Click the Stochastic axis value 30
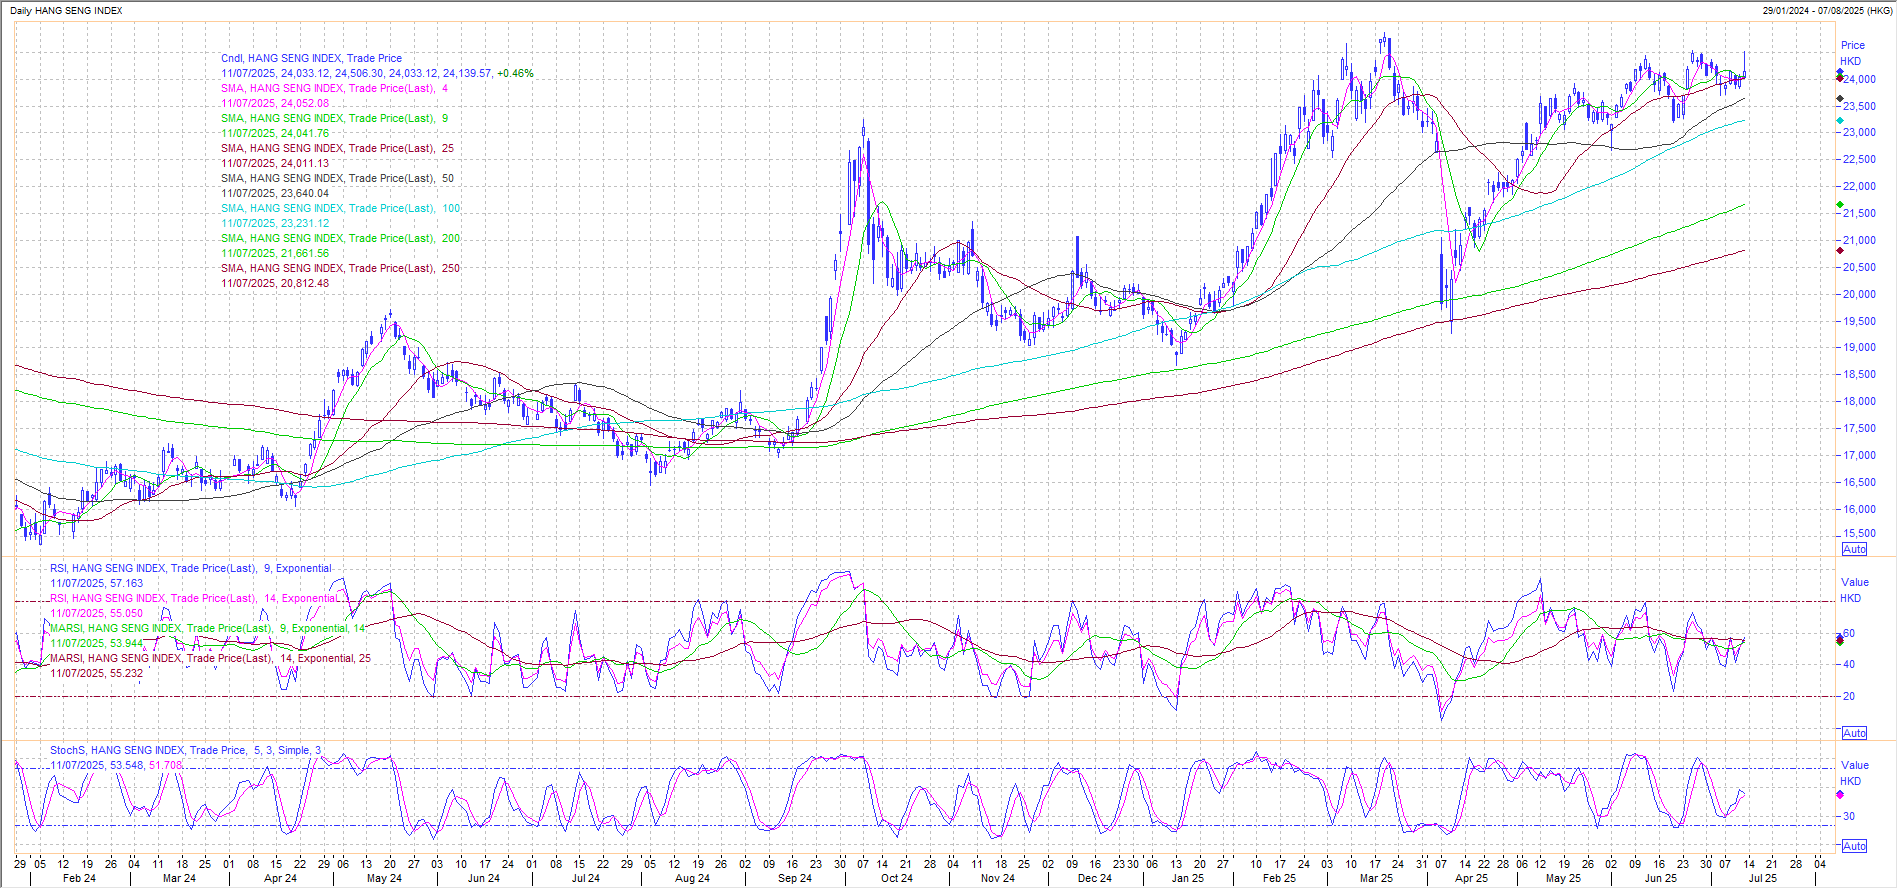 [1848, 816]
